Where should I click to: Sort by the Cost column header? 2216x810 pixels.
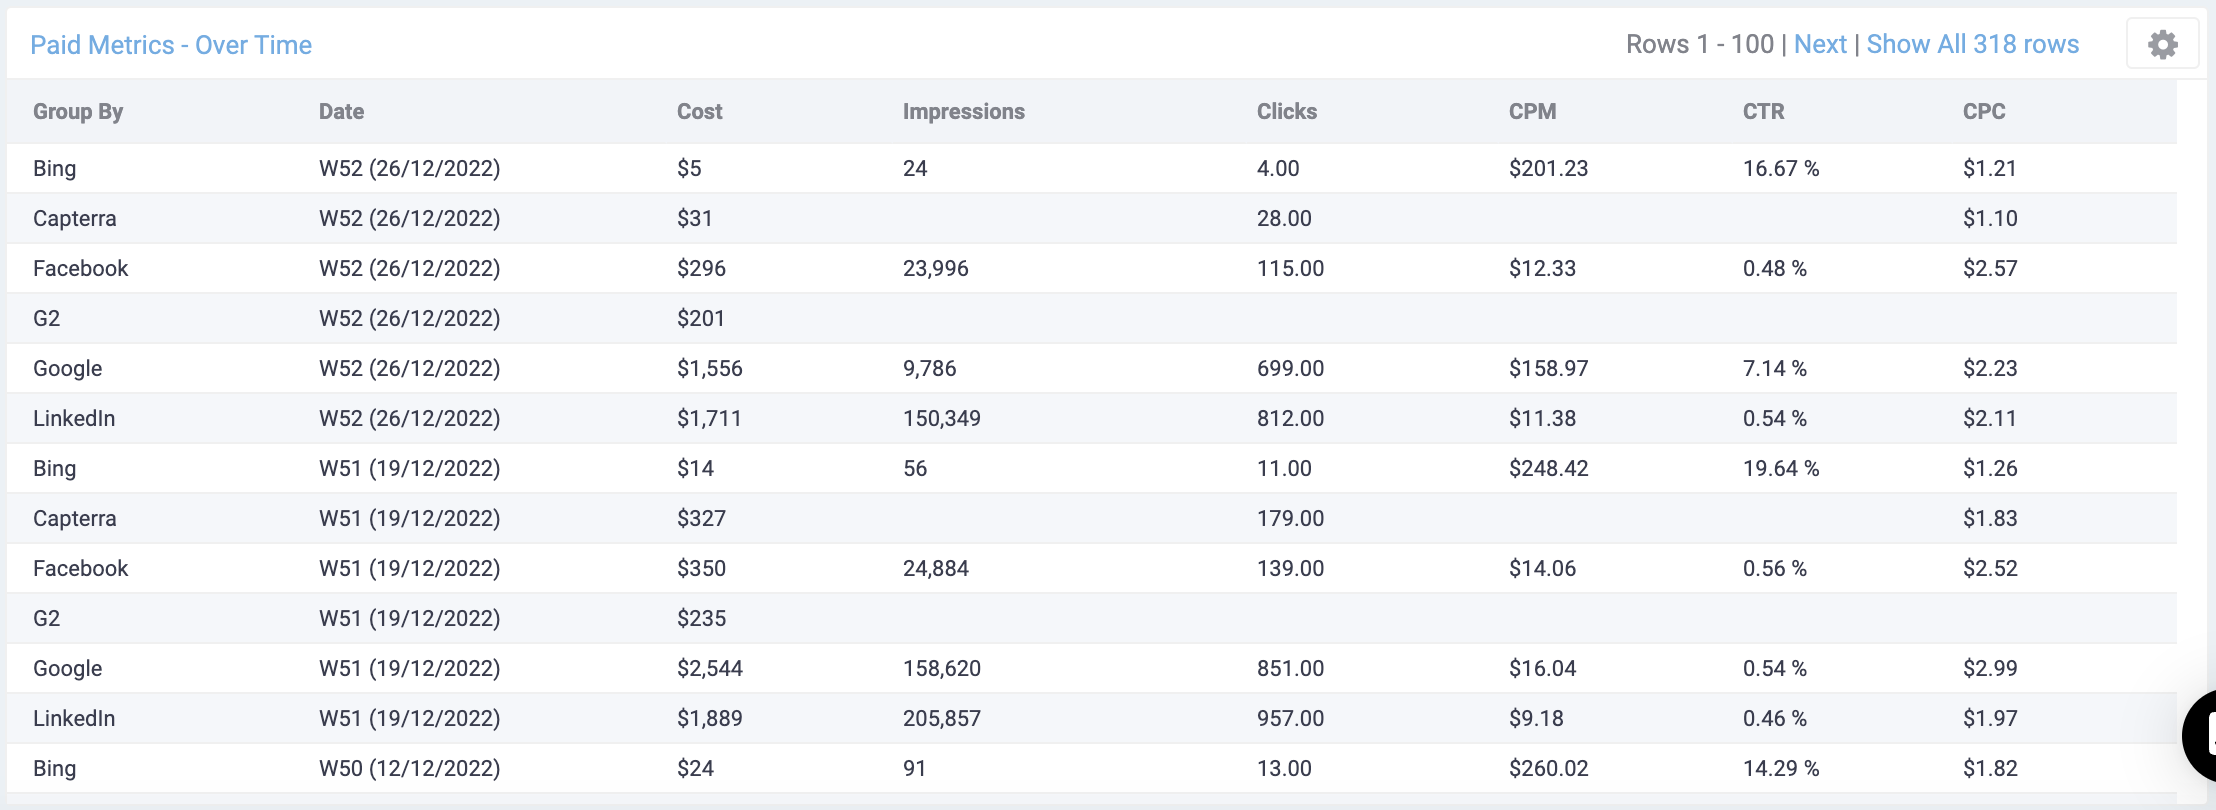pos(699,112)
